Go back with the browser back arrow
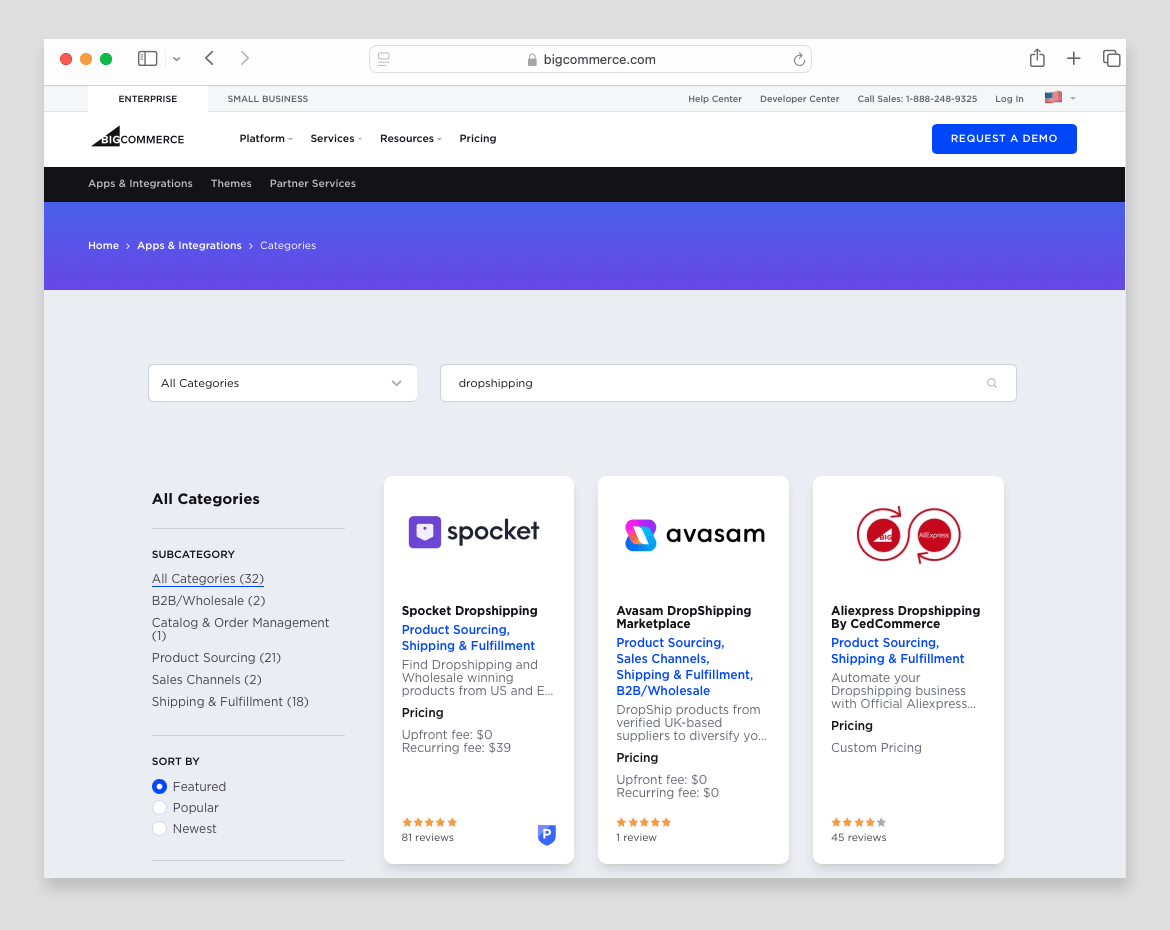Image resolution: width=1170 pixels, height=930 pixels. pos(210,58)
